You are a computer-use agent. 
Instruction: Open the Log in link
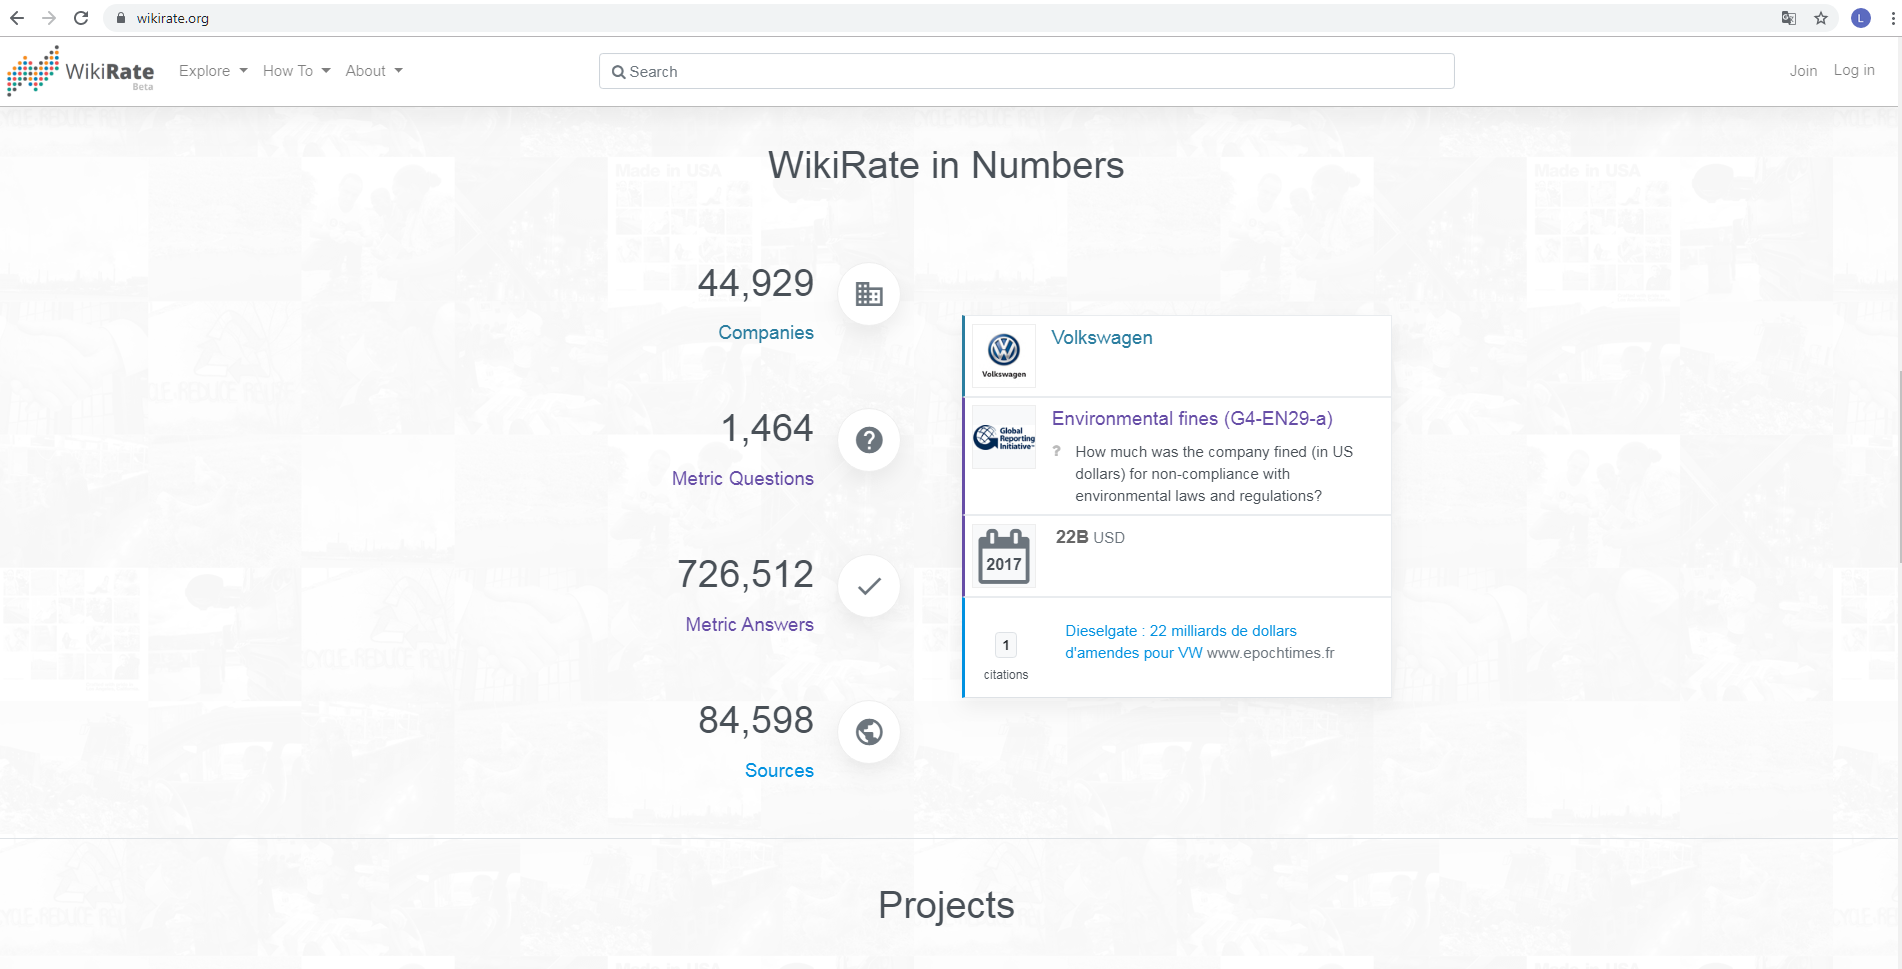point(1854,70)
